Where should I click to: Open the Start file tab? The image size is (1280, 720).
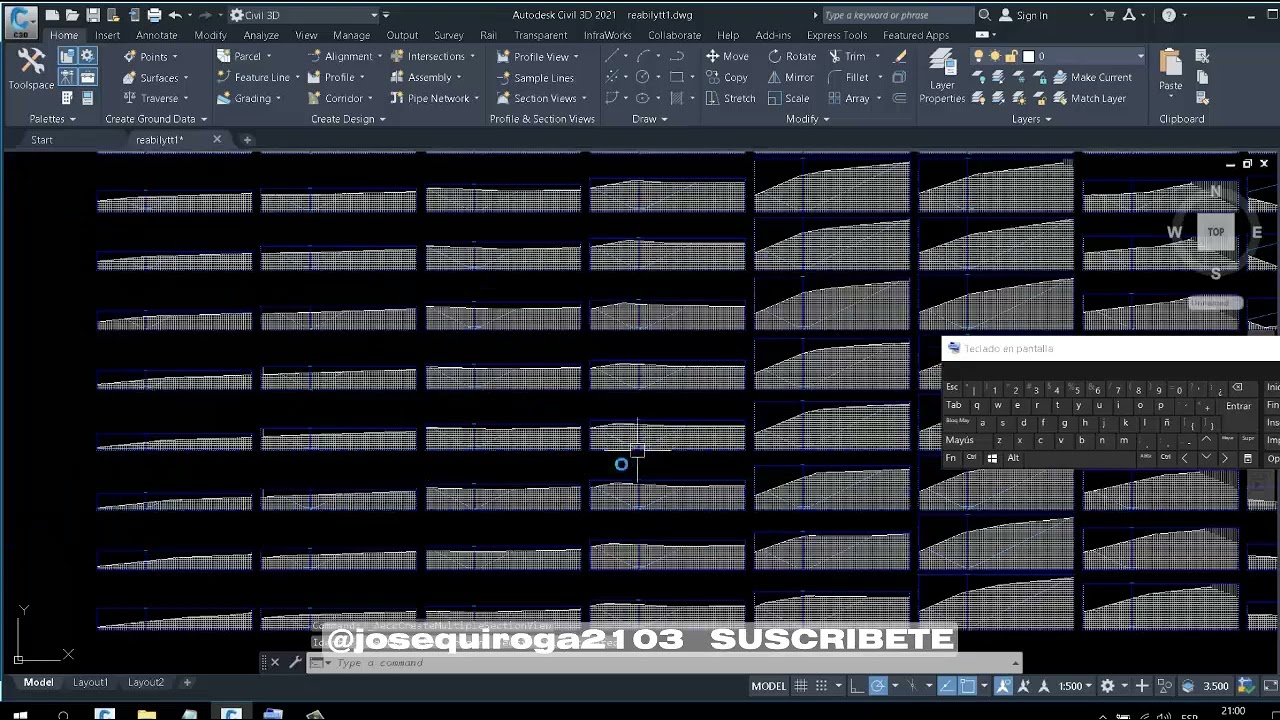click(42, 140)
